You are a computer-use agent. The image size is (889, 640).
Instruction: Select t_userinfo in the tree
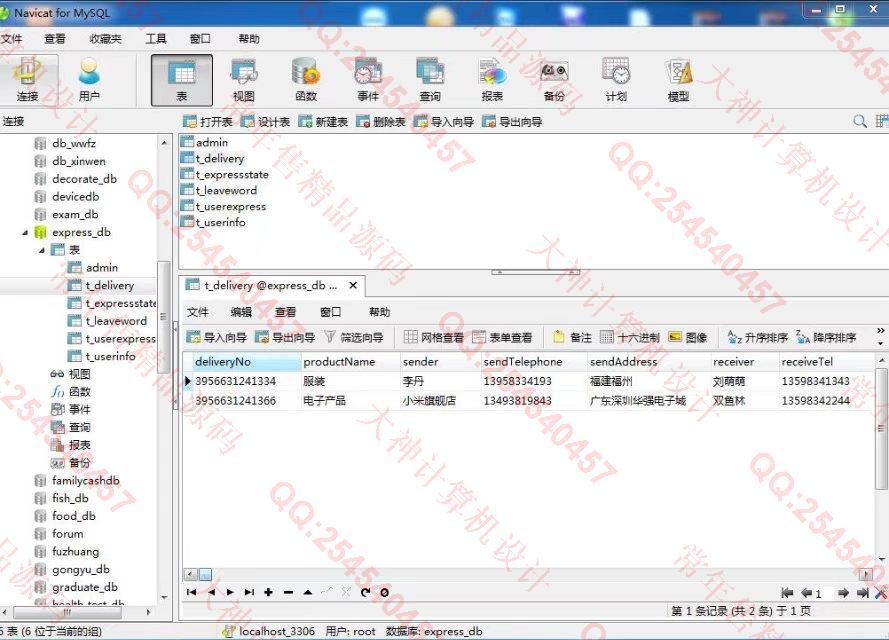pyautogui.click(x=110, y=356)
